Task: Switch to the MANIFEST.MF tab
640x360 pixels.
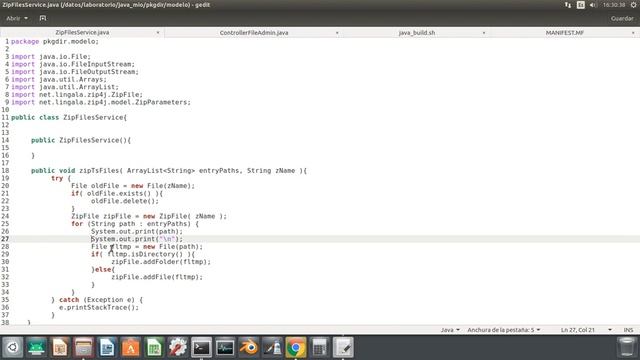Action: 564,33
